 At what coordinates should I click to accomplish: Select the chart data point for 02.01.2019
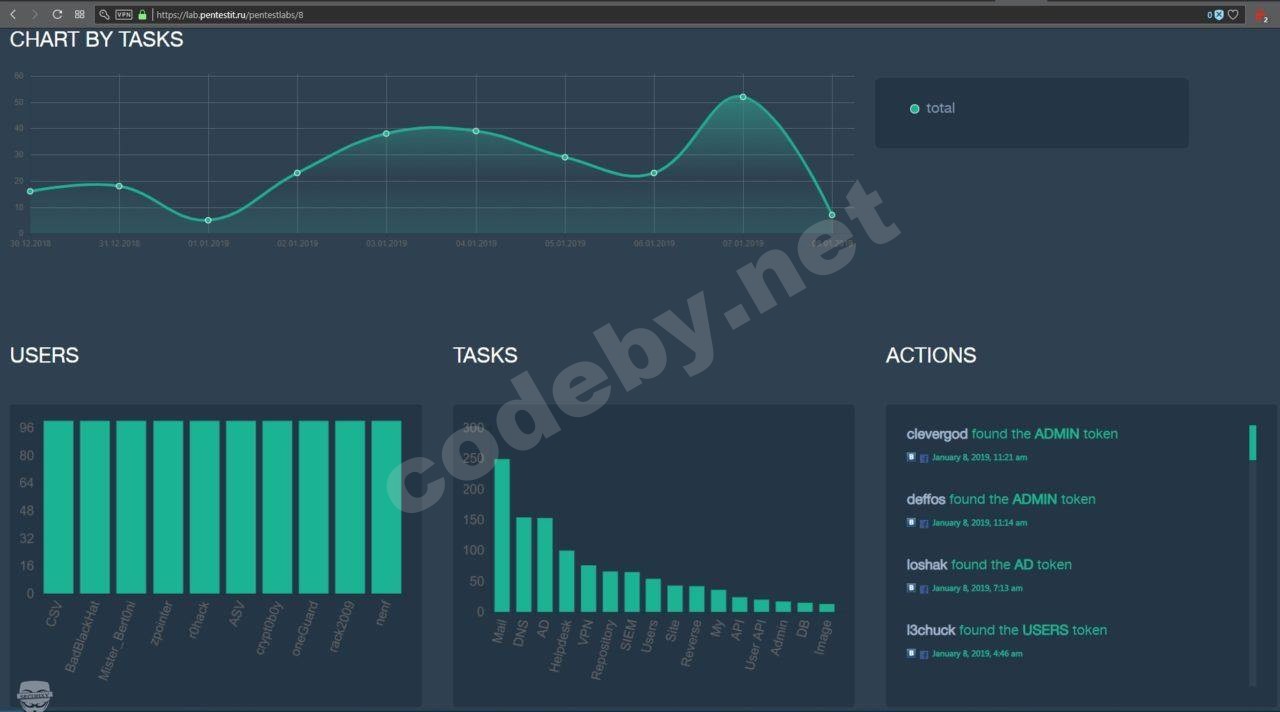[x=297, y=173]
